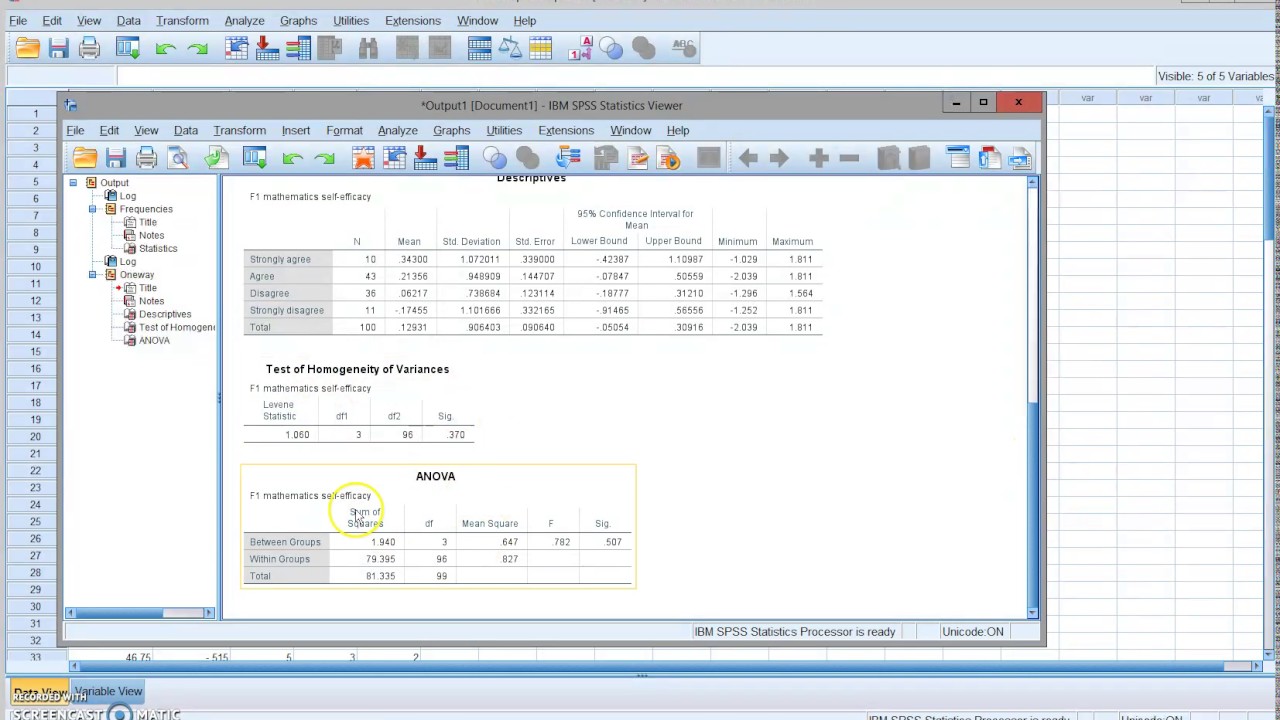This screenshot has width=1280, height=720.
Task: Open Transform menu in Data Editor
Action: [182, 20]
